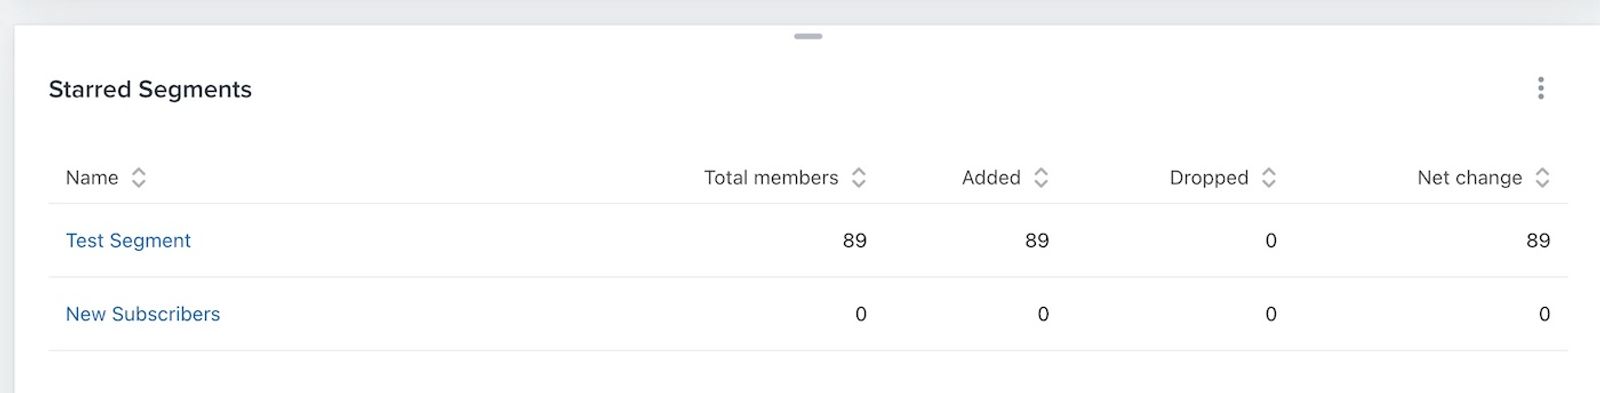The width and height of the screenshot is (1600, 393).
Task: Click the panel drag handle at top
Action: coord(808,36)
